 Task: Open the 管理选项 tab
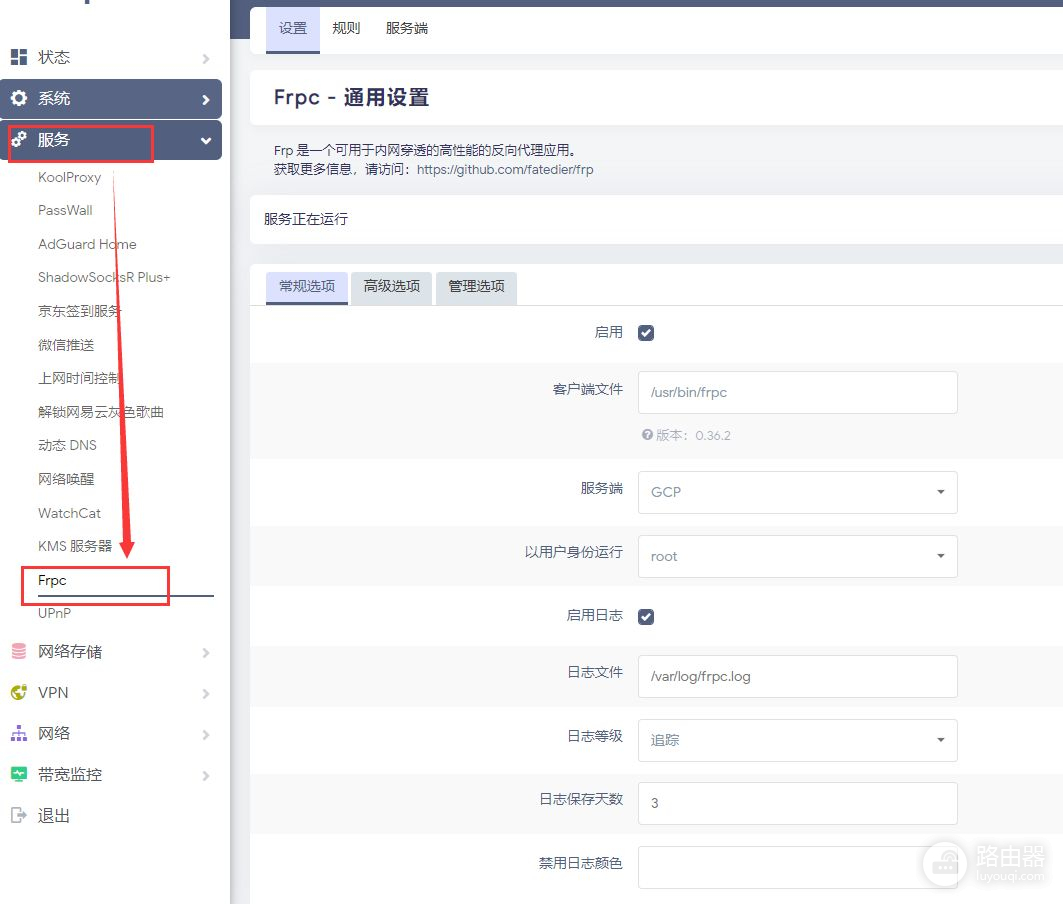coord(476,287)
